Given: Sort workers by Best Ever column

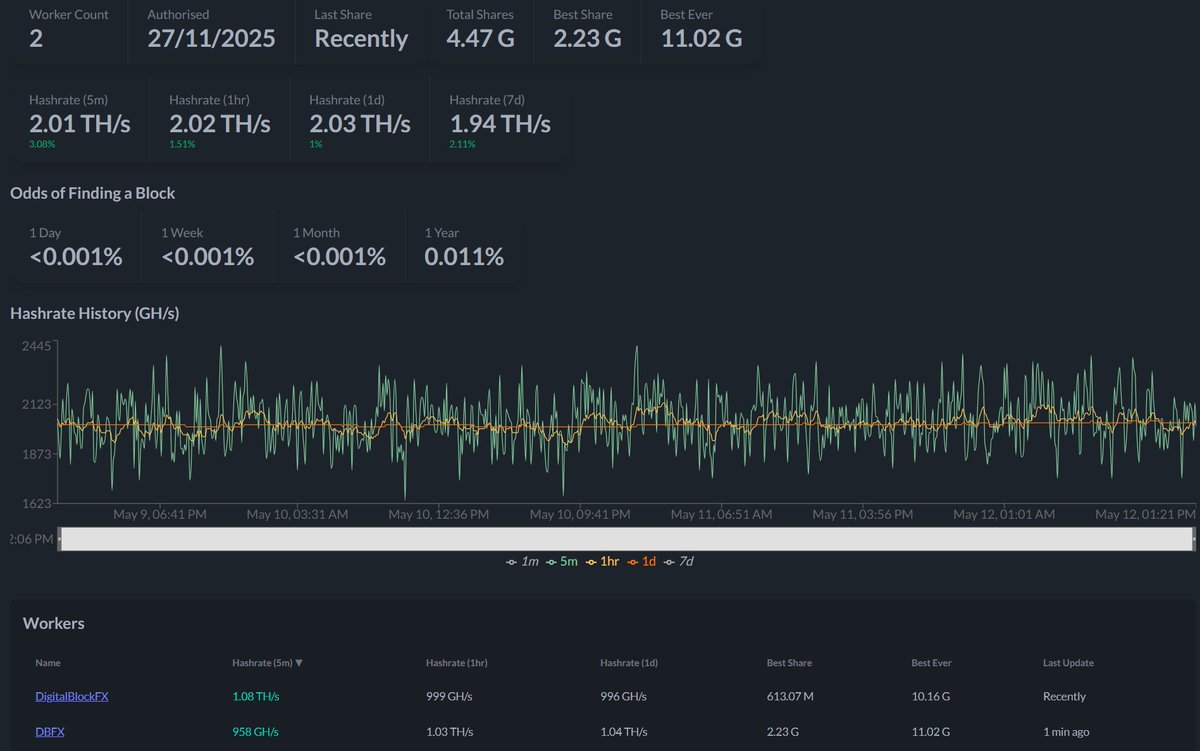Looking at the screenshot, I should (932, 663).
